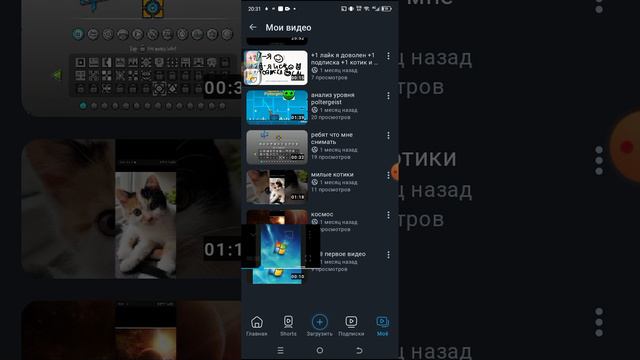Screen dimensions: 640x360
Task: Click '20 просмотров' under poltergeist video
Action: [331, 117]
